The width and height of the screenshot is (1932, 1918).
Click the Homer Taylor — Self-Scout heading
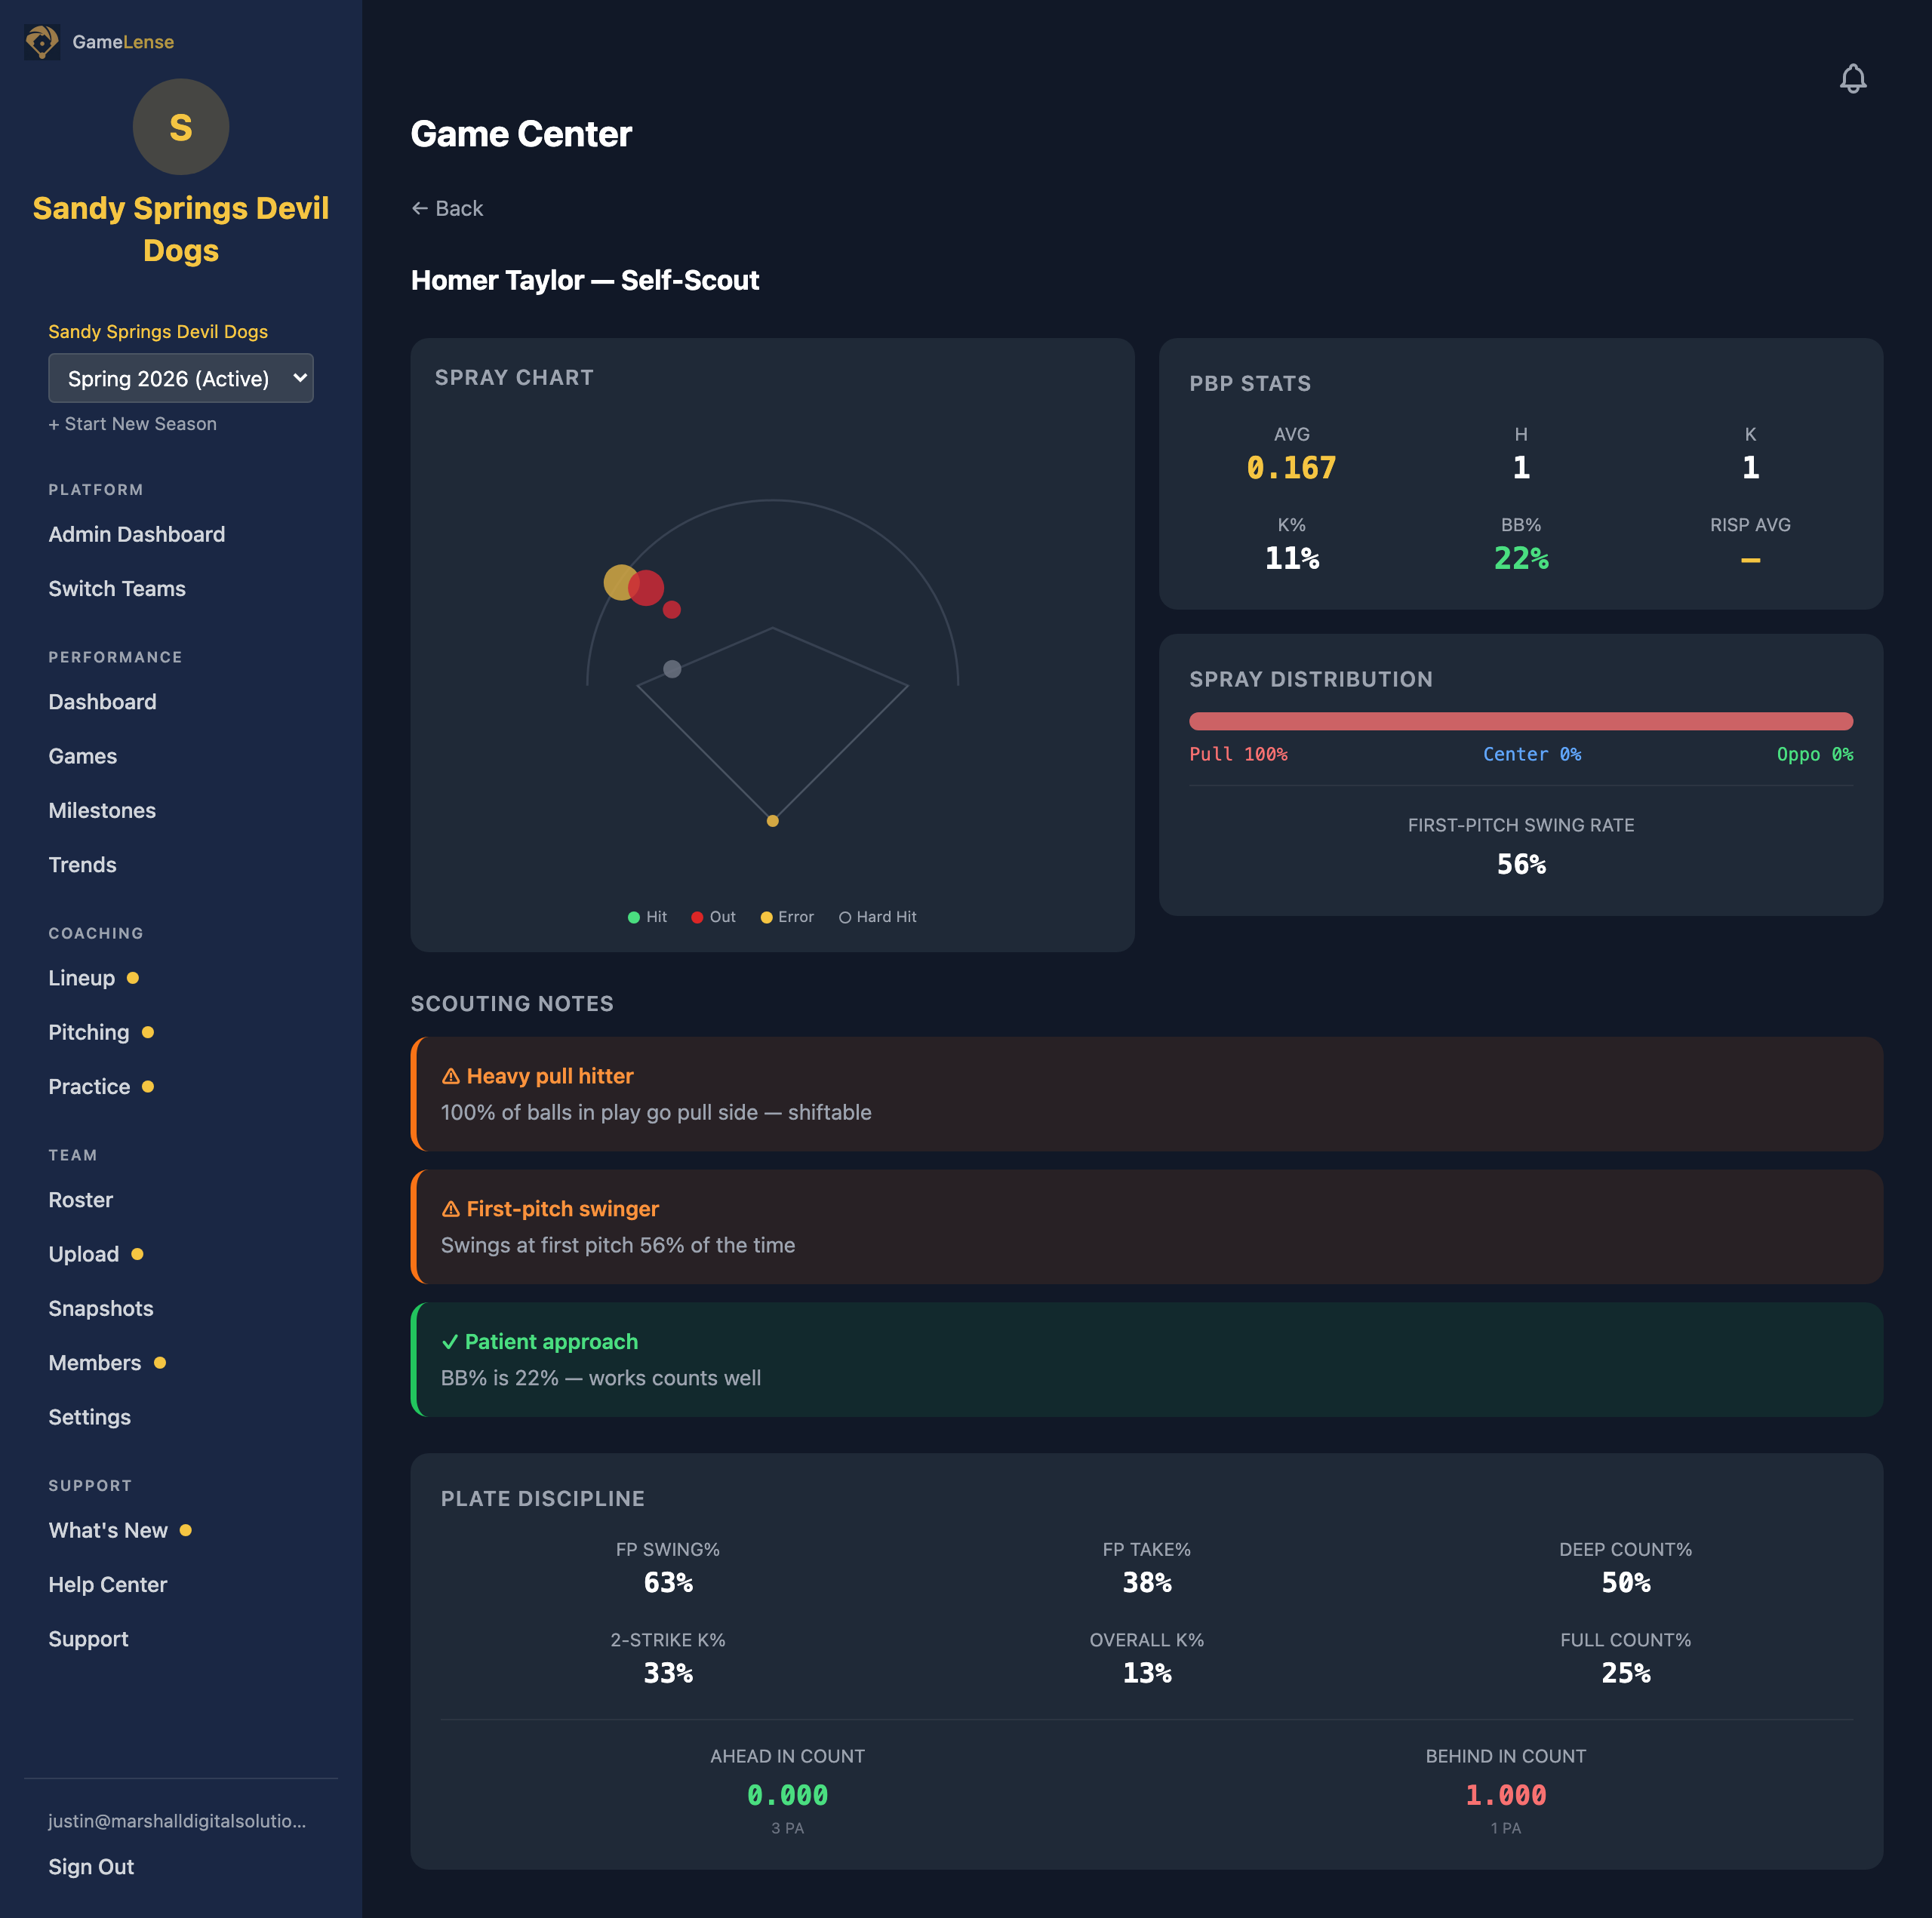(x=585, y=280)
